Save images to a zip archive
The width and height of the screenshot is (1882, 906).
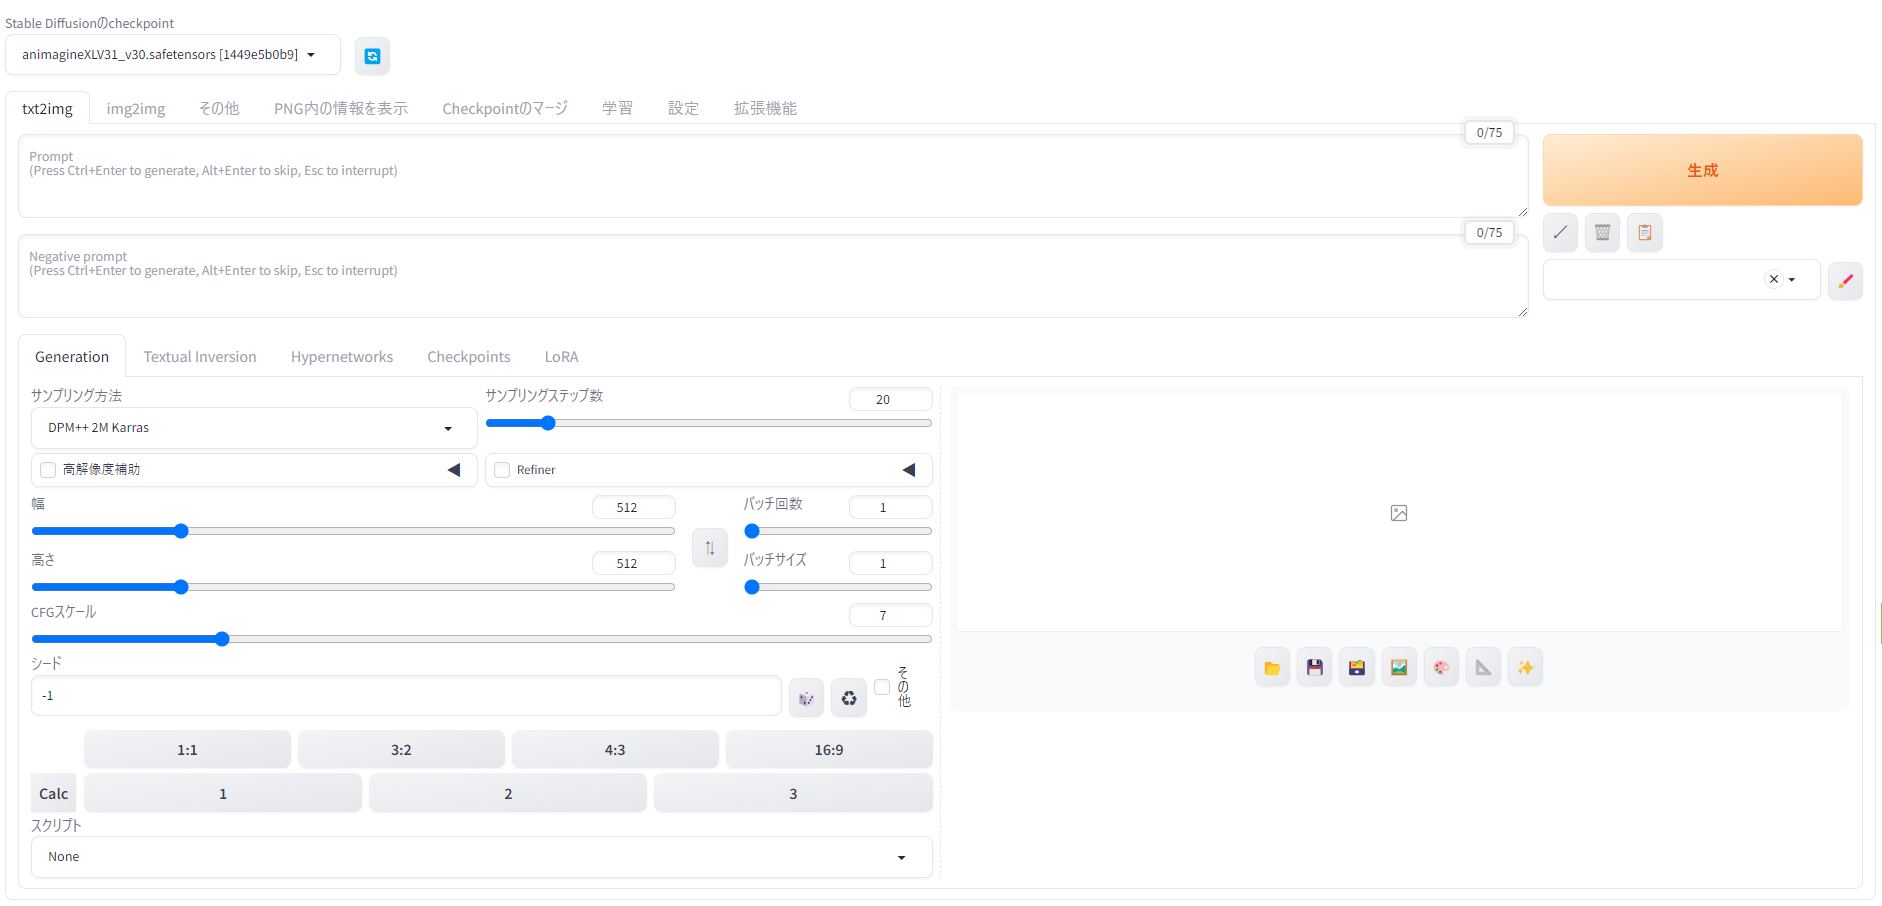[1356, 667]
